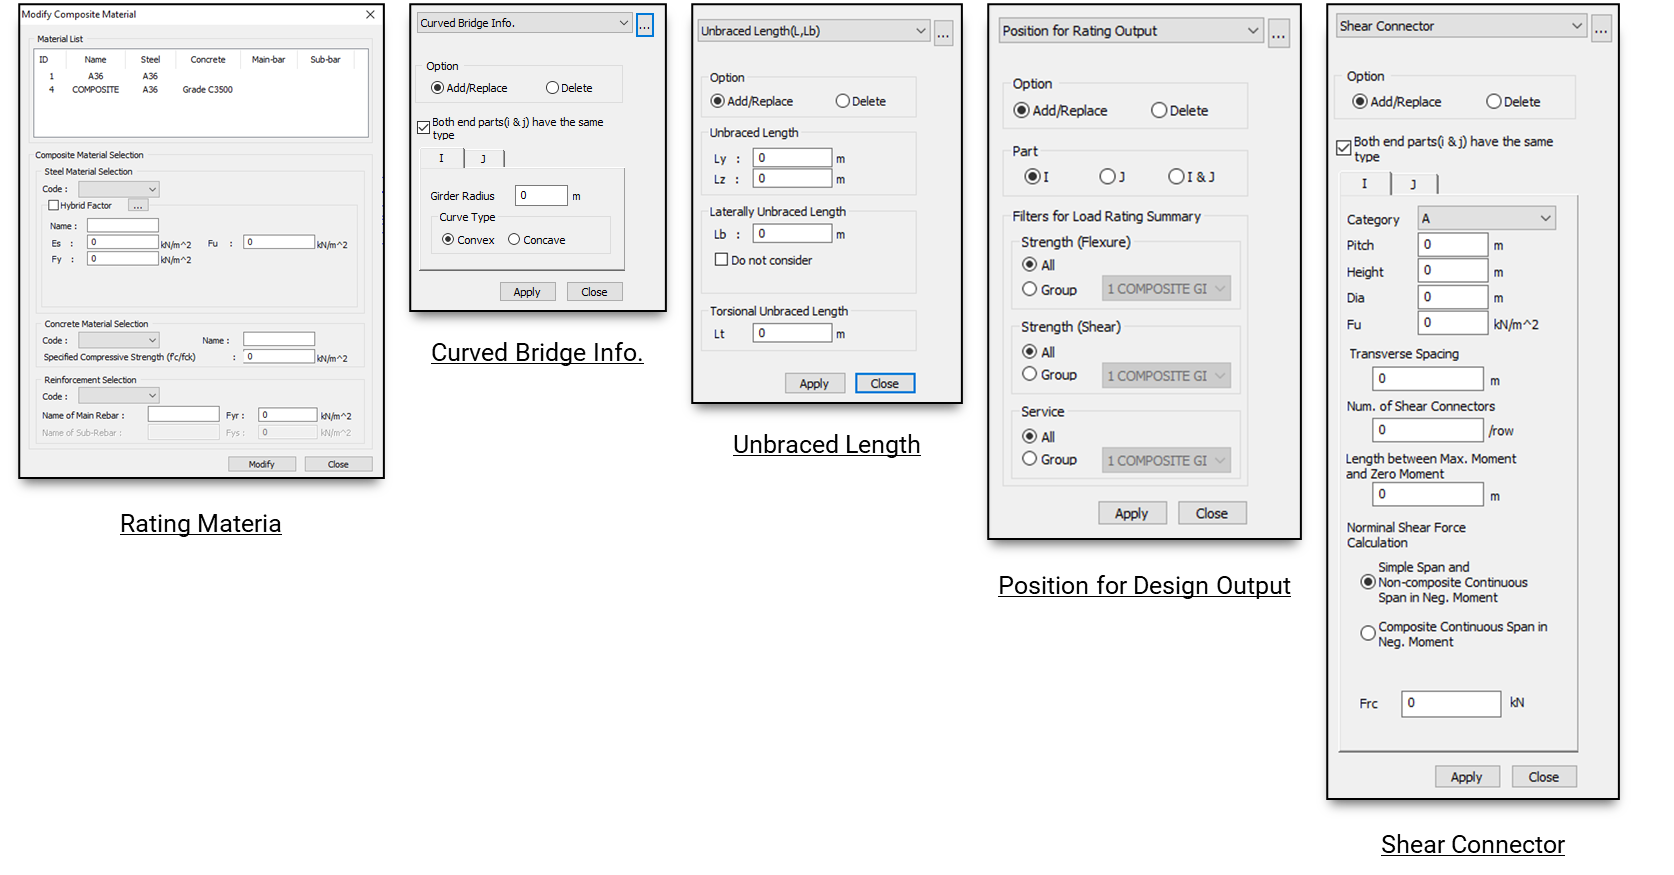The height and width of the screenshot is (875, 1674).
Task: Open the Steel Material Code dropdown
Action: tap(119, 189)
